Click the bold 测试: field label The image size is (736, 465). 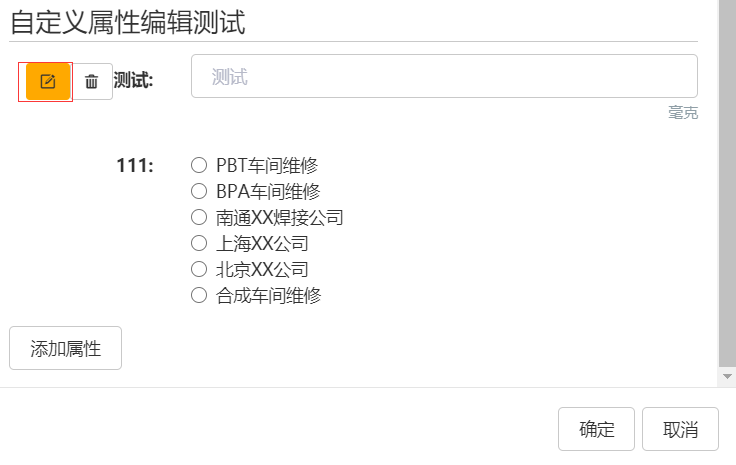coord(133,80)
